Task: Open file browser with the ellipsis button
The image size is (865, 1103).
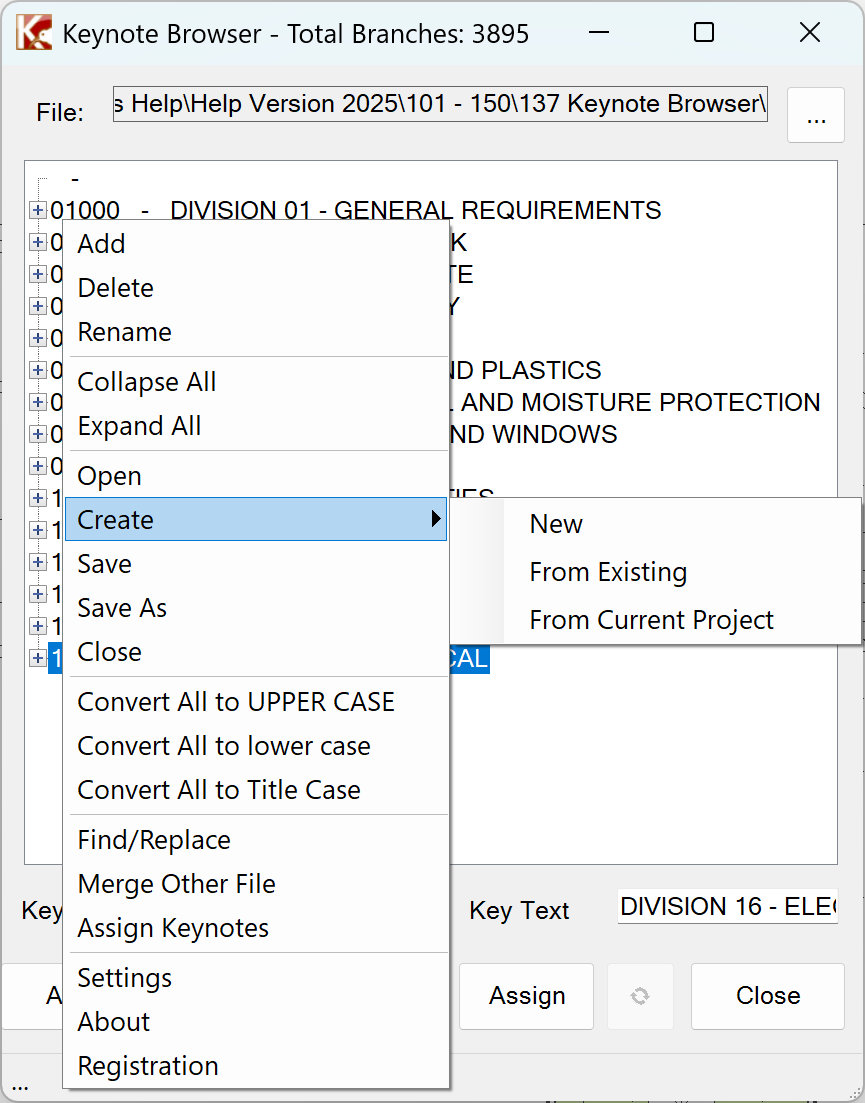Action: pyautogui.click(x=816, y=116)
